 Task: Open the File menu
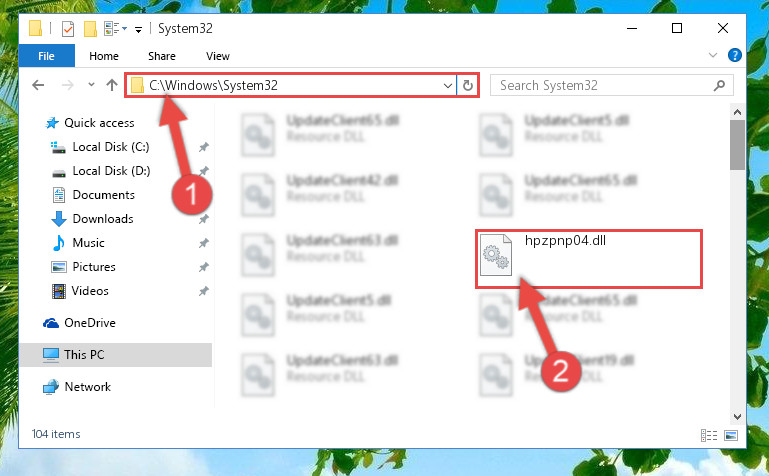click(47, 56)
